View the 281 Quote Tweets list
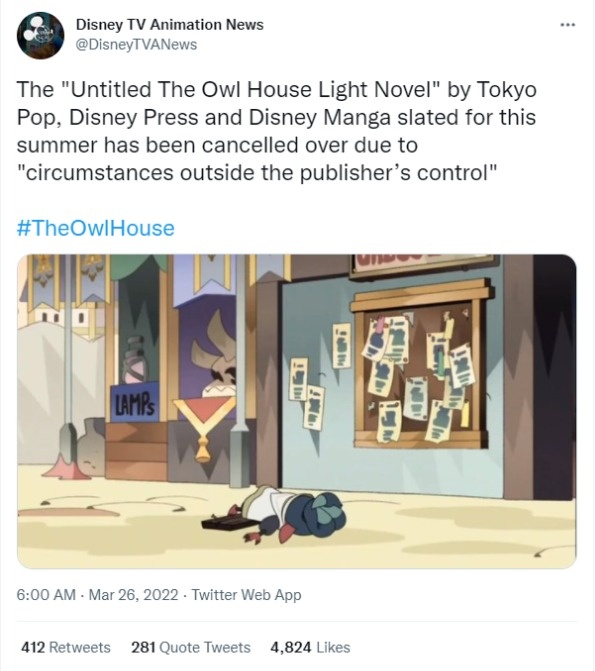Viewport: 595px width, 671px height. (190, 647)
